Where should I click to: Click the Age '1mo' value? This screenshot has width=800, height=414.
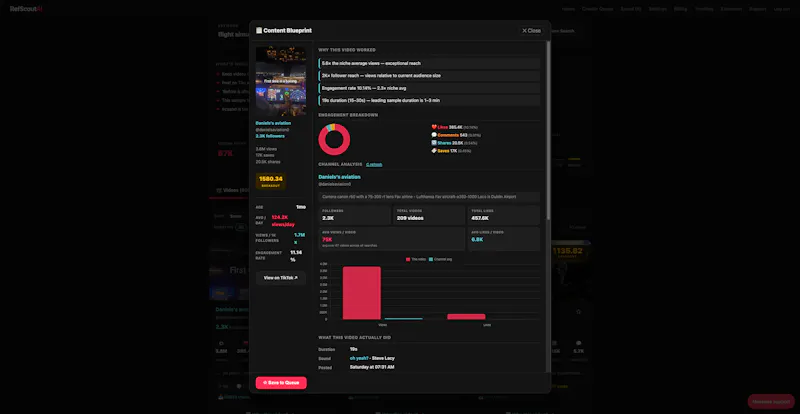tap(301, 207)
